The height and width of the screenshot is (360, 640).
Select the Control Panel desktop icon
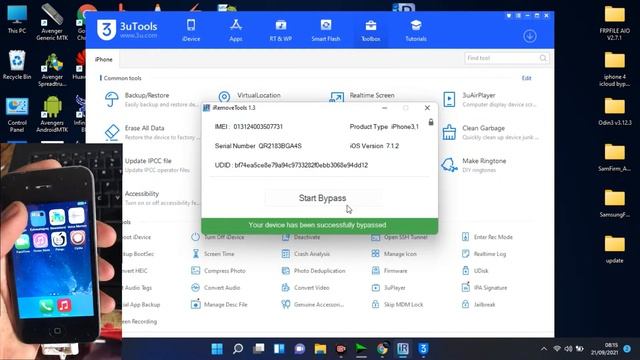coord(17,115)
